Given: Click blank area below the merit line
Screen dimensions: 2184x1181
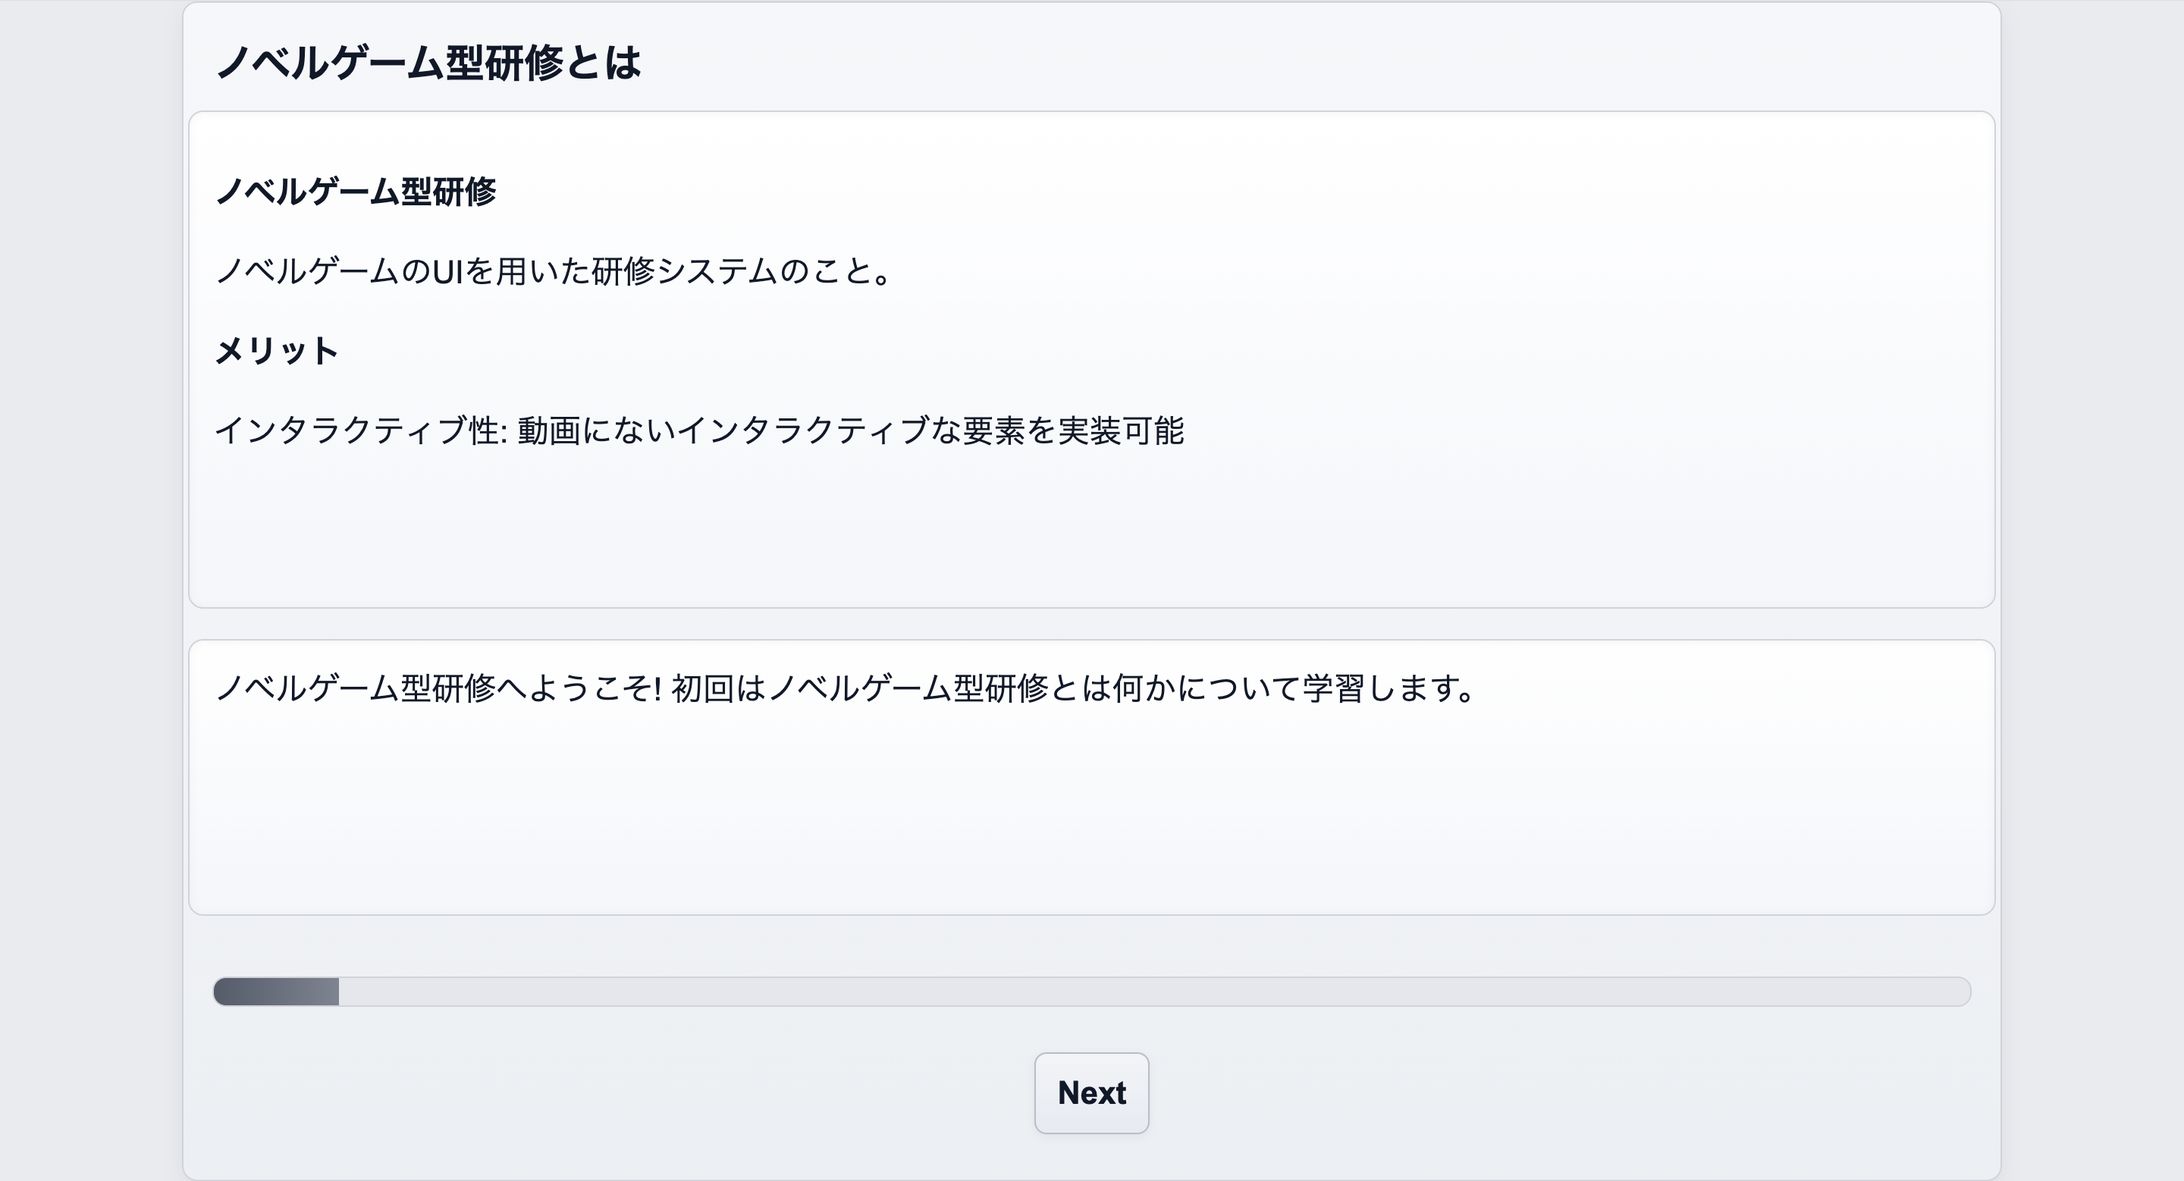Looking at the screenshot, I should click(x=1090, y=530).
